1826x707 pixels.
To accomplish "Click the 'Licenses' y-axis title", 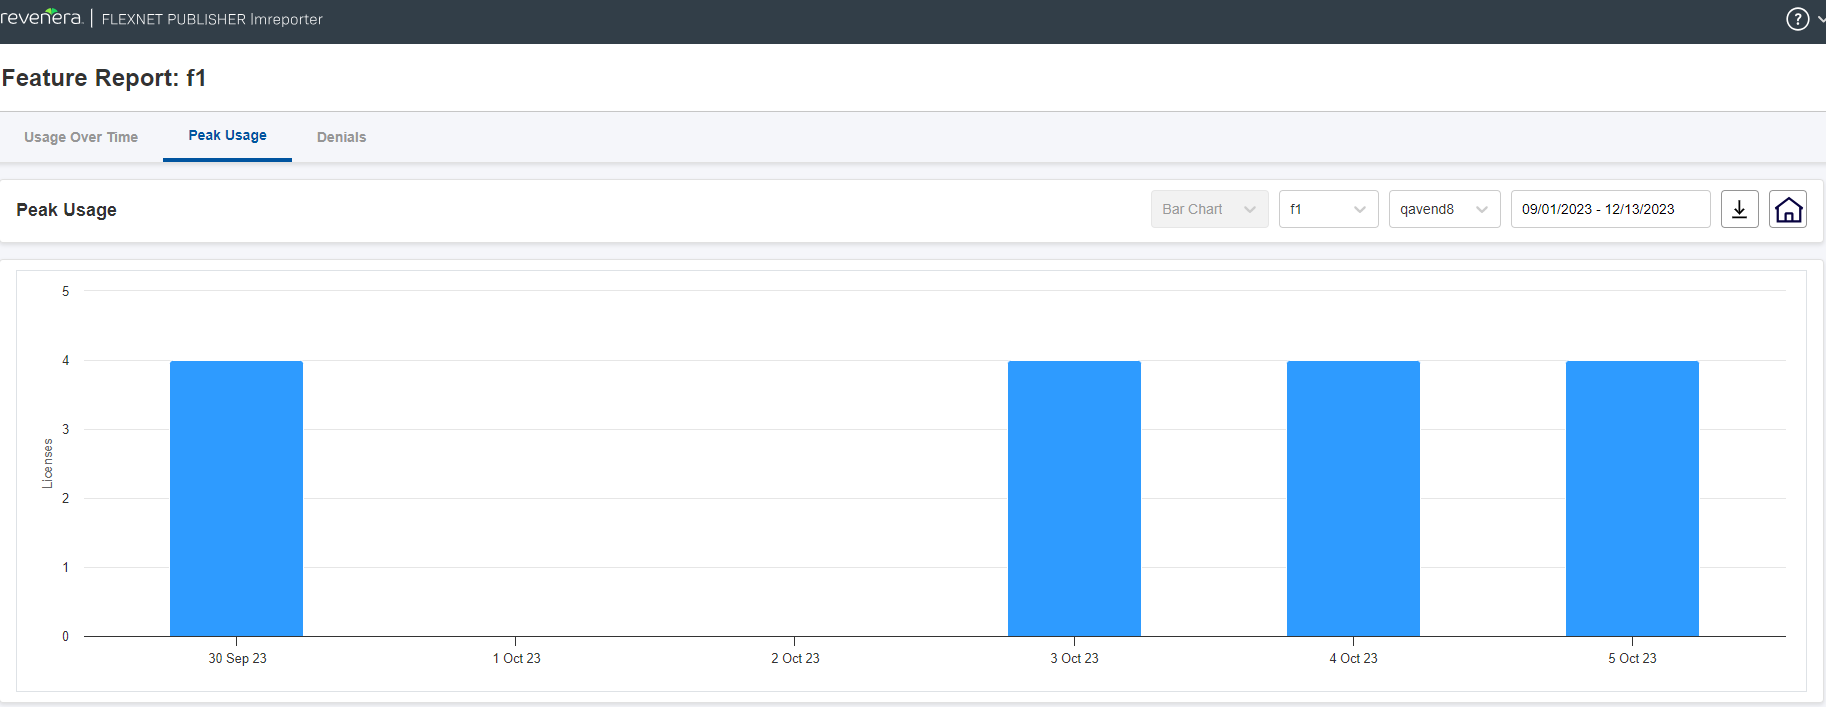I will (47, 463).
